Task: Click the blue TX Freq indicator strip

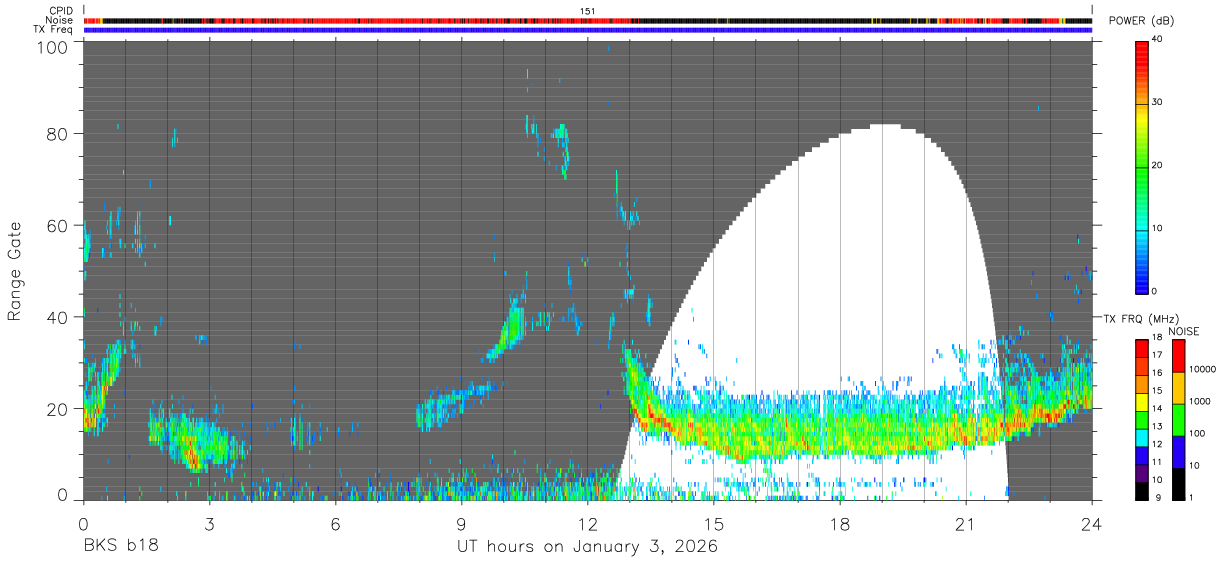Action: 588,30
